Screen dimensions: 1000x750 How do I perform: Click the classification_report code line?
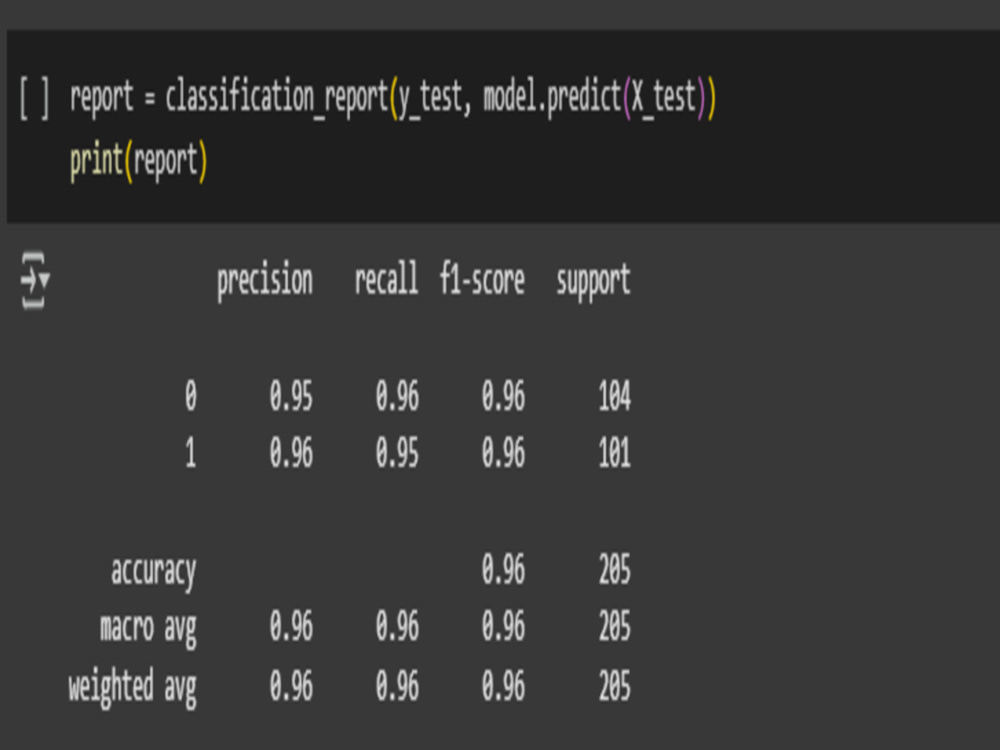click(393, 99)
